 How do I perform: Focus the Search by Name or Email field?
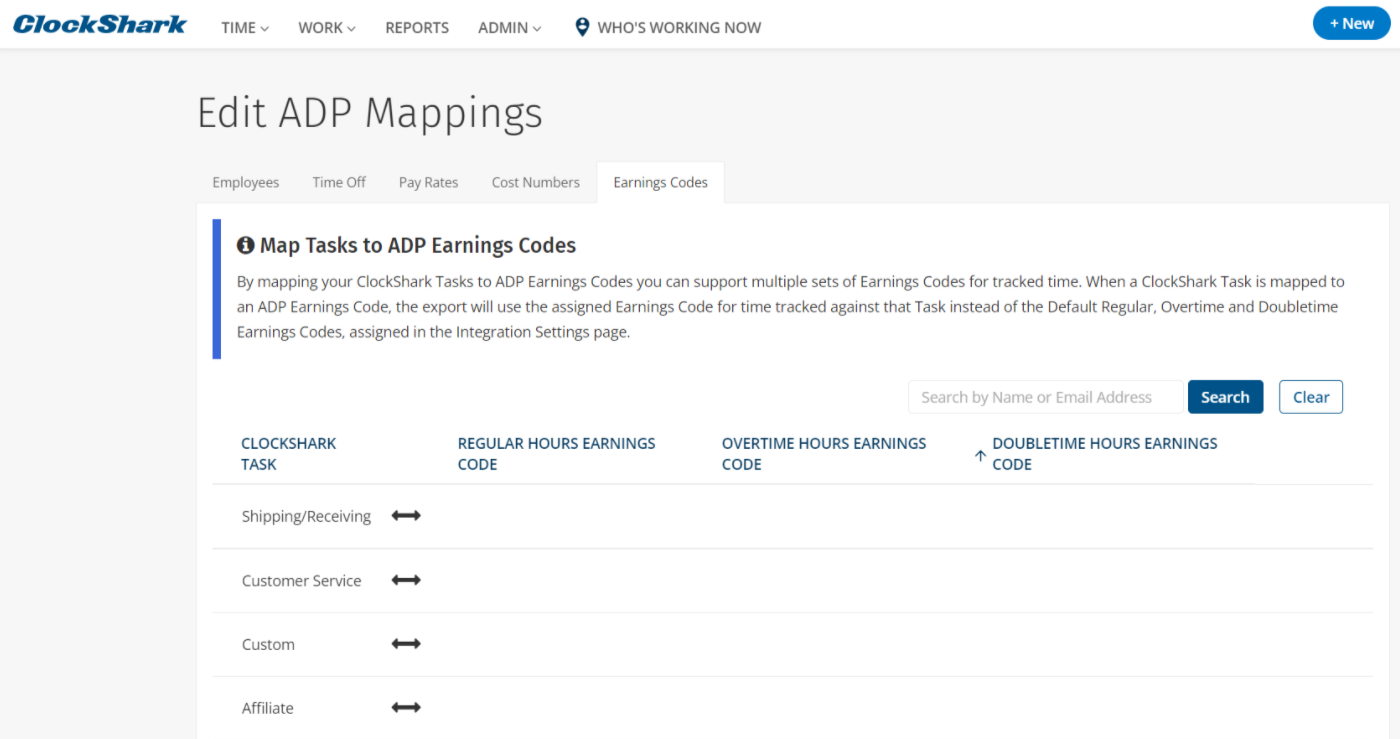(1045, 397)
